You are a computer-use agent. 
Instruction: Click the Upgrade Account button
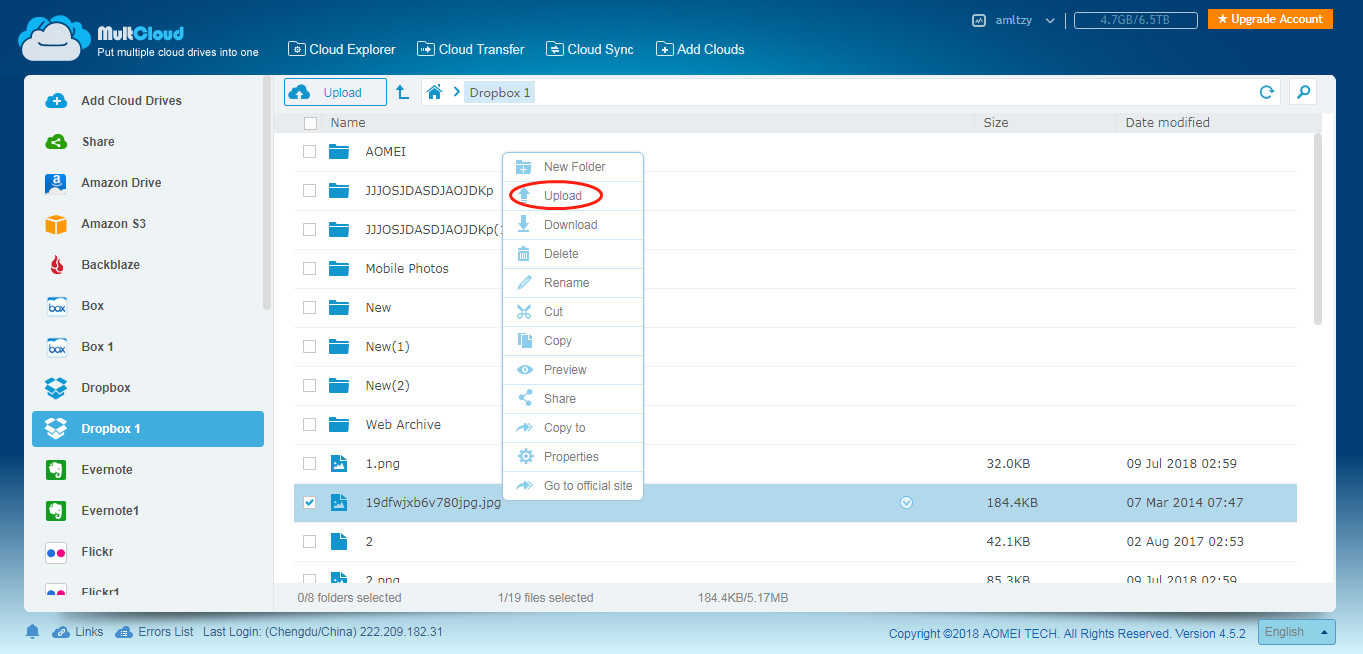click(1269, 19)
